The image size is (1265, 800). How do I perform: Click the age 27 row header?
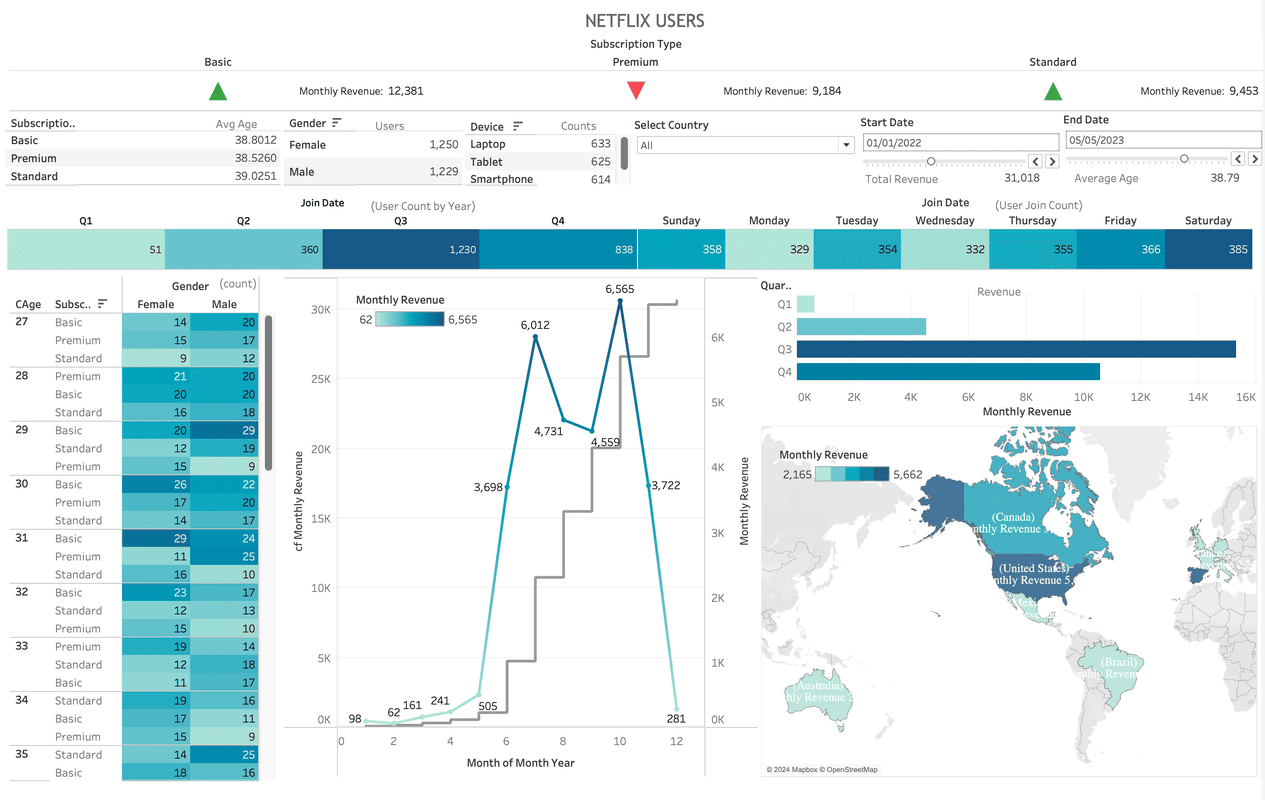[21, 322]
